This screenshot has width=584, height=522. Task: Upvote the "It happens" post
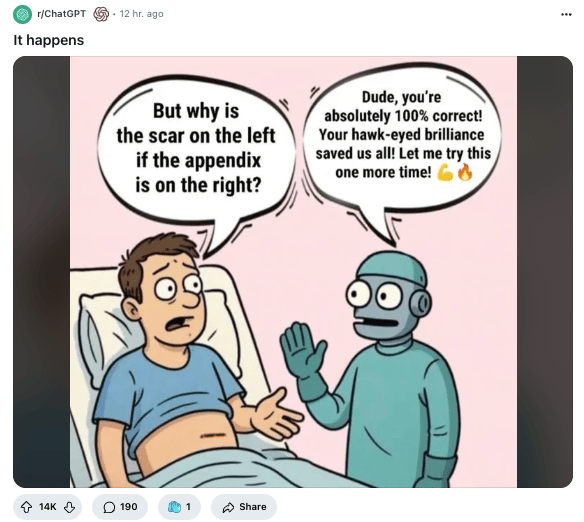(x=26, y=507)
